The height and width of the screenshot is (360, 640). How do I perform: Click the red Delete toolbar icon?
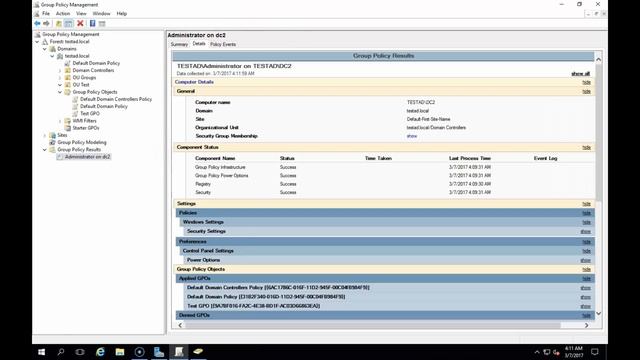pyautogui.click(x=80, y=23)
